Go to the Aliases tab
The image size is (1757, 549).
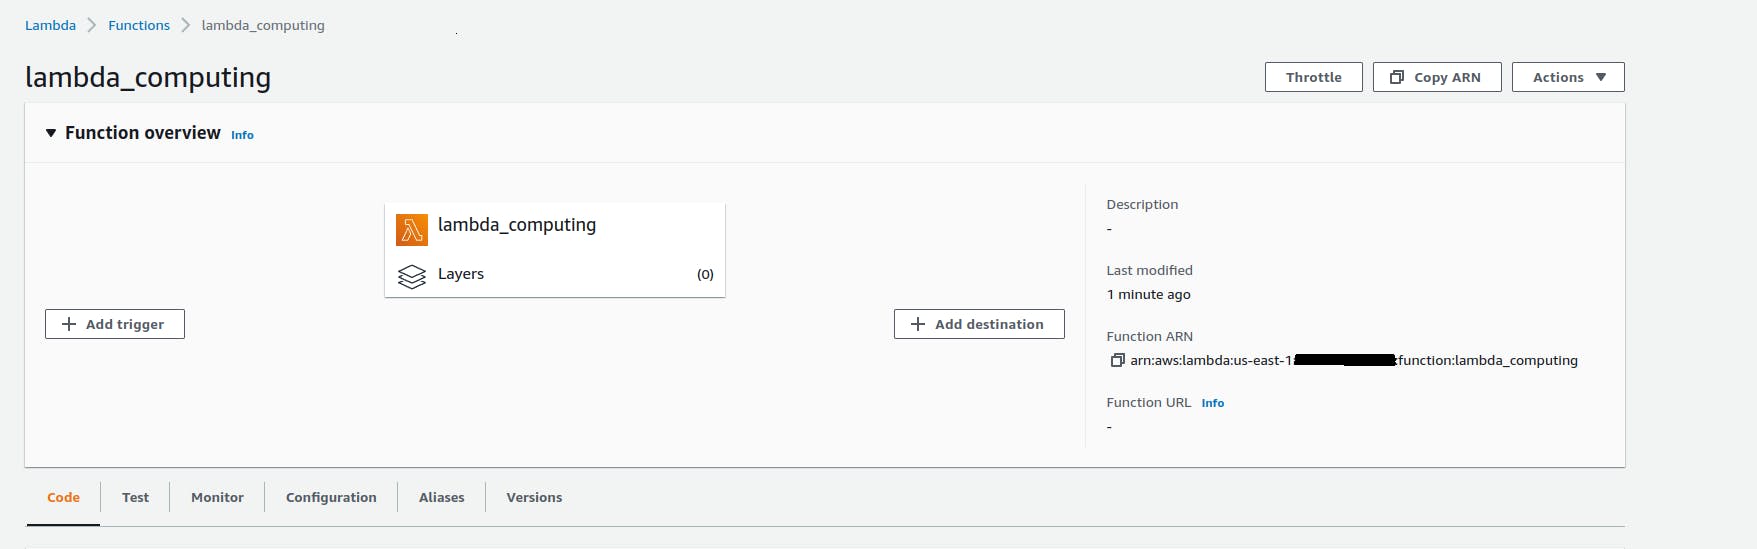point(441,497)
